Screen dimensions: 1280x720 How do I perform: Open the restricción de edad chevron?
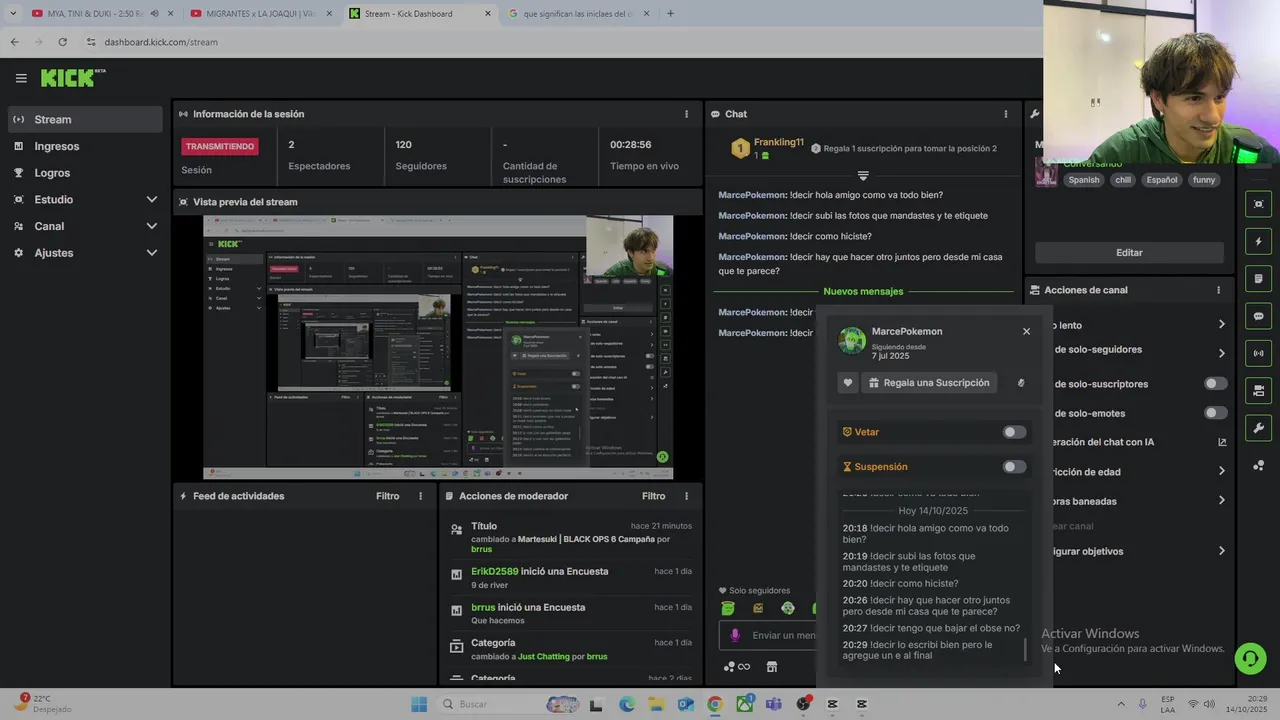pos(1222,471)
